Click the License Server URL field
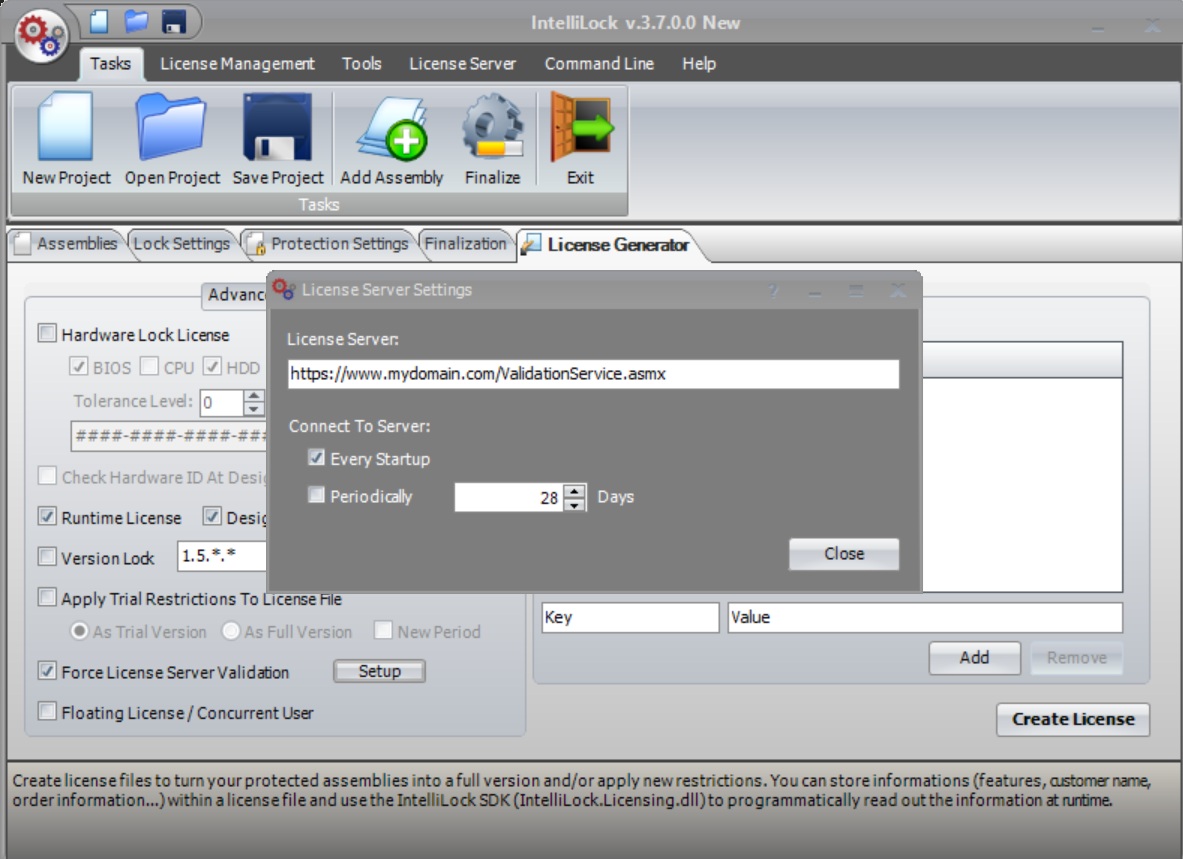The image size is (1183, 859). tap(593, 374)
